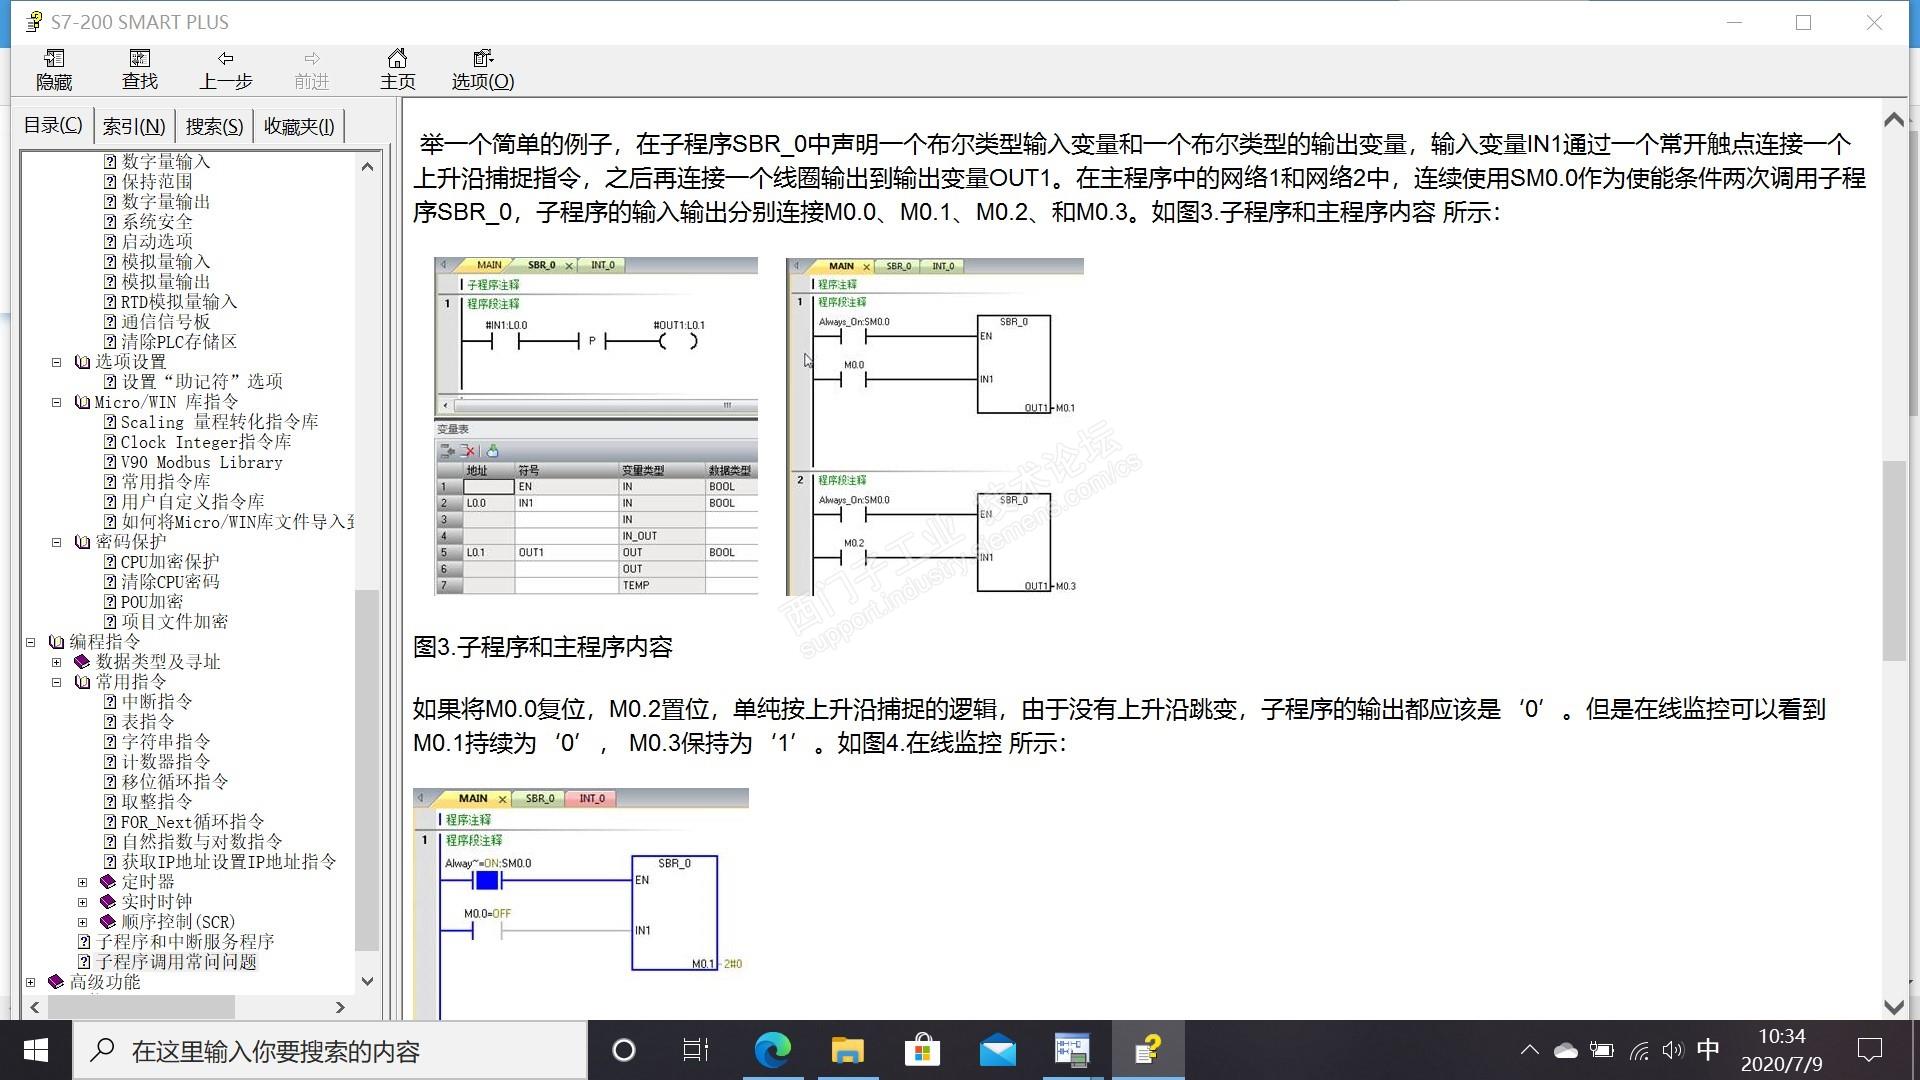Open the Mail app on the taskbar
The height and width of the screenshot is (1080, 1920).
click(x=997, y=1050)
